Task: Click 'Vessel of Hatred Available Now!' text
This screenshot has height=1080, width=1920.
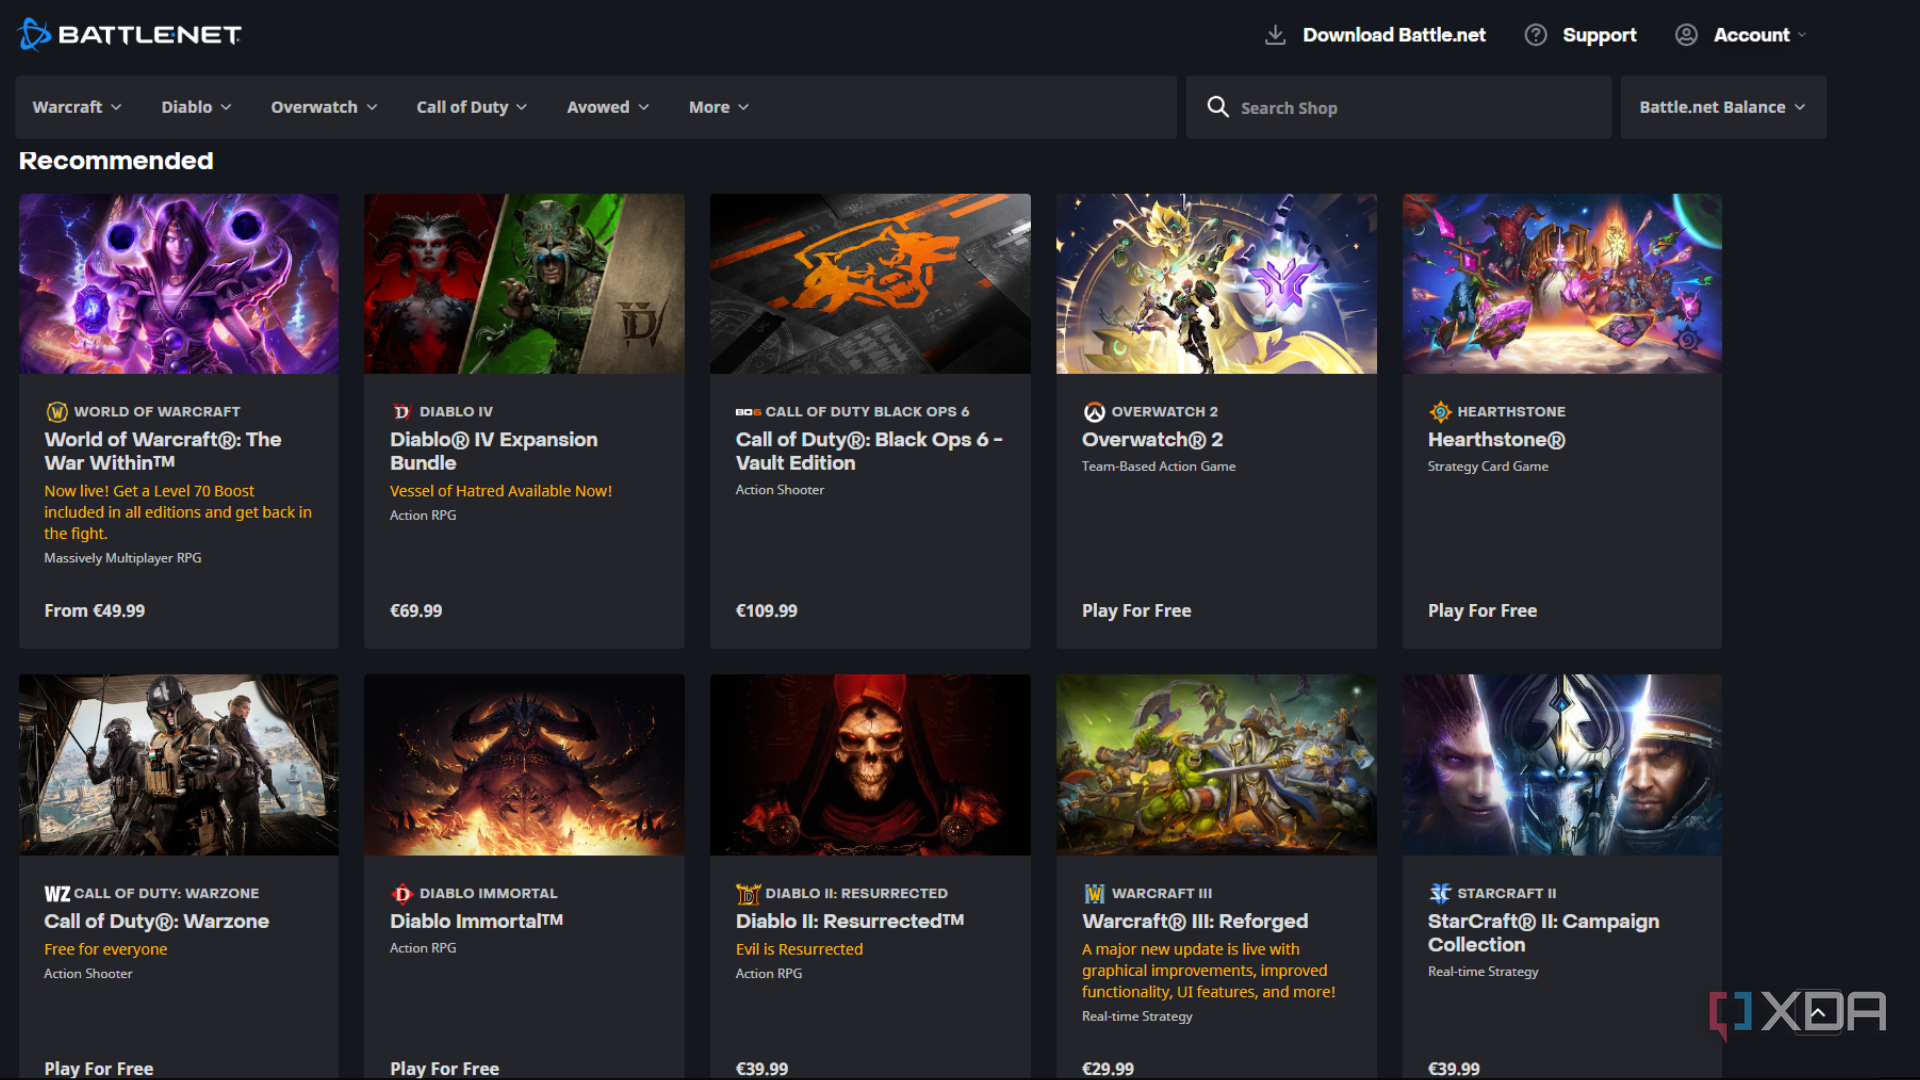Action: (501, 491)
